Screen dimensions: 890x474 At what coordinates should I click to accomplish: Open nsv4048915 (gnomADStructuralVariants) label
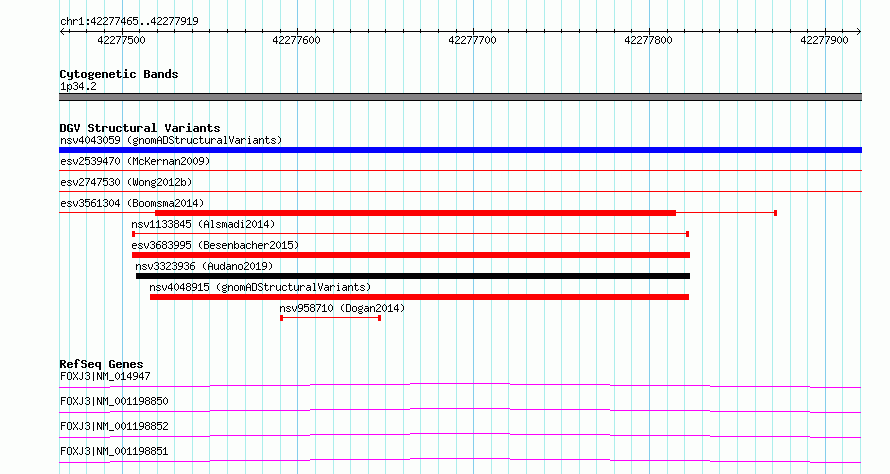tap(260, 287)
